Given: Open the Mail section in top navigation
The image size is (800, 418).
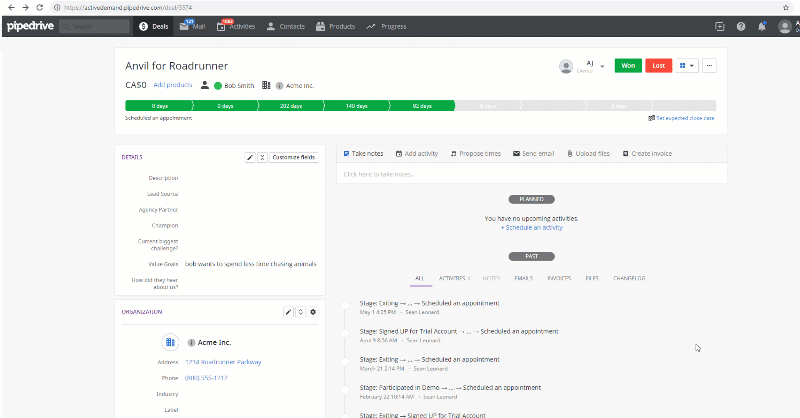Looking at the screenshot, I should [x=192, y=27].
